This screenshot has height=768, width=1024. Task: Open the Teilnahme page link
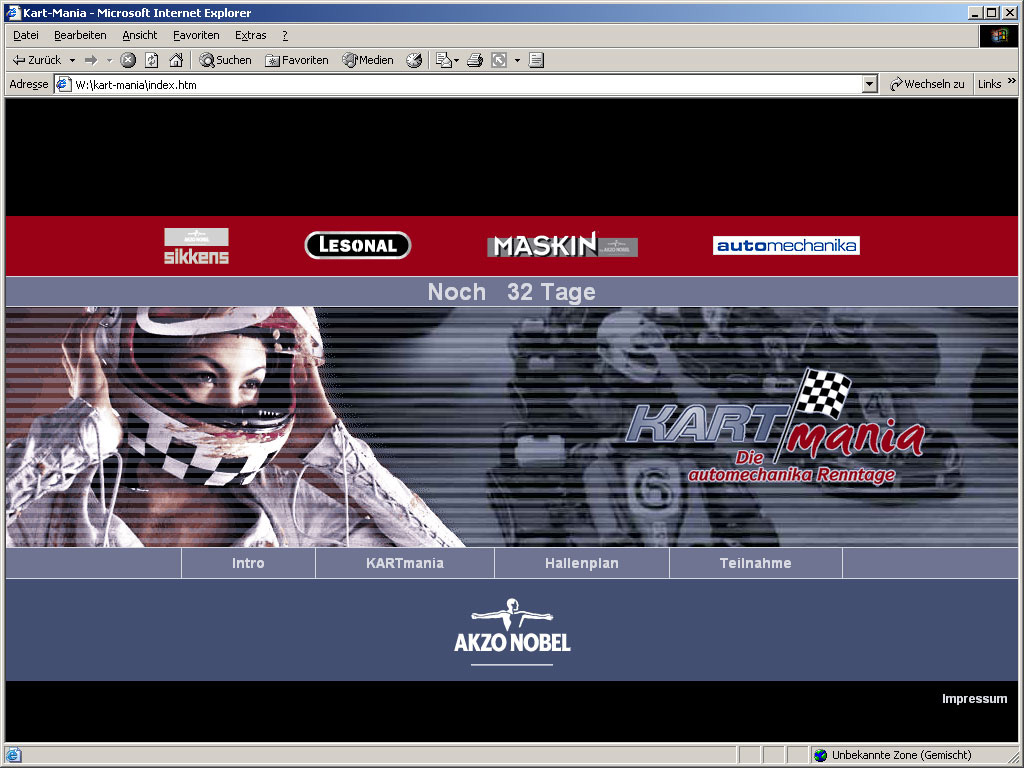pyautogui.click(x=755, y=563)
